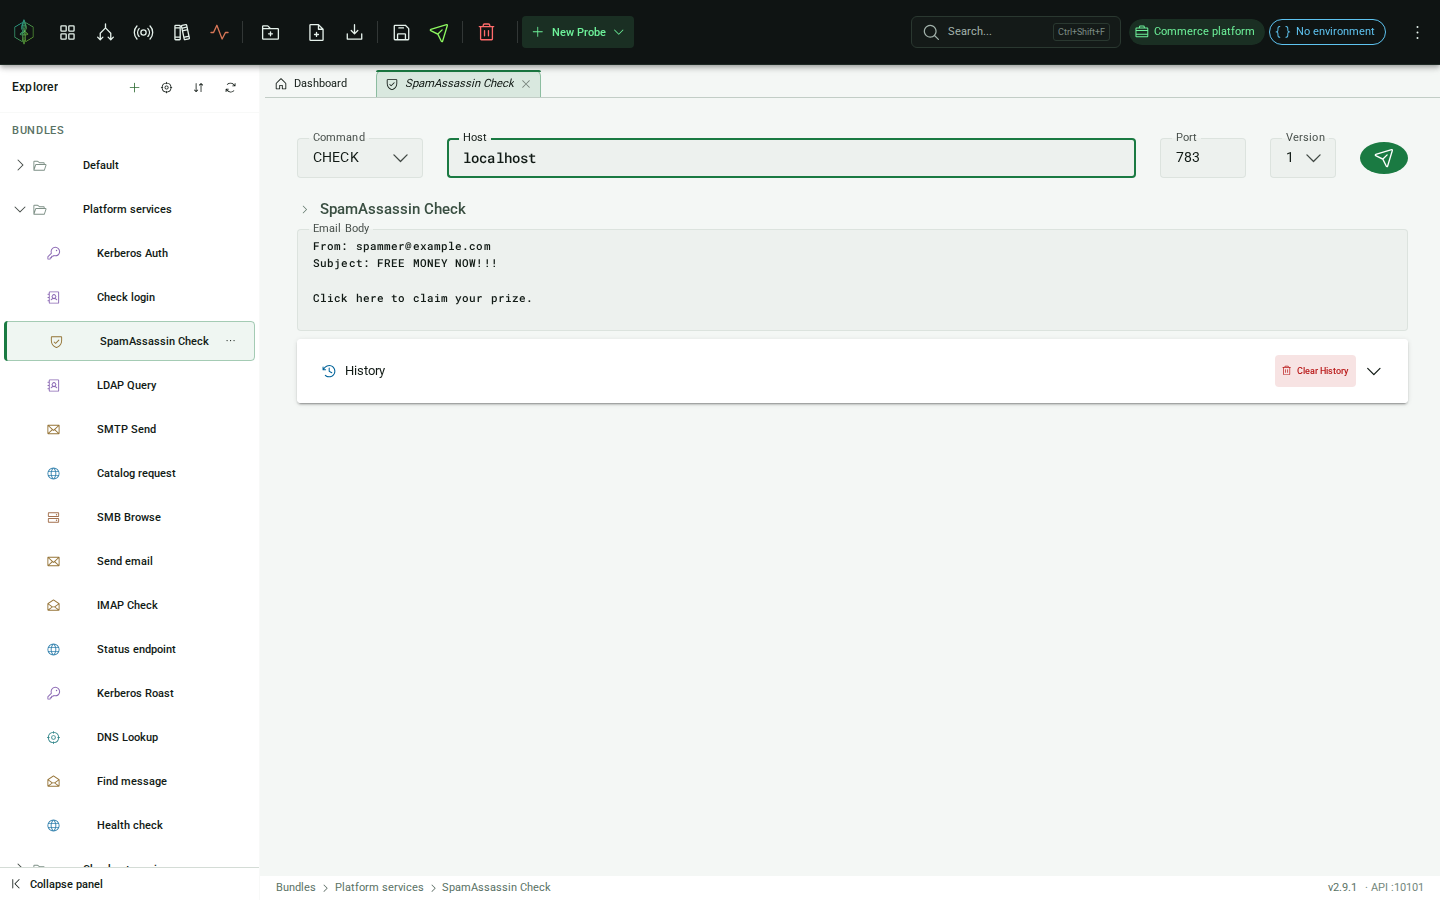
Task: Select the SpamAssassin Check tab
Action: click(459, 83)
